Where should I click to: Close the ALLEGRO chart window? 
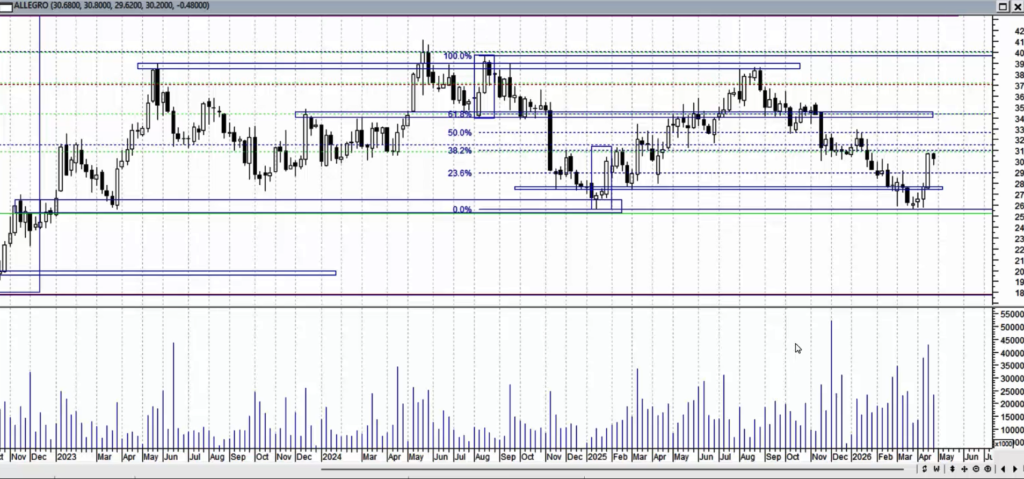(1016, 6)
